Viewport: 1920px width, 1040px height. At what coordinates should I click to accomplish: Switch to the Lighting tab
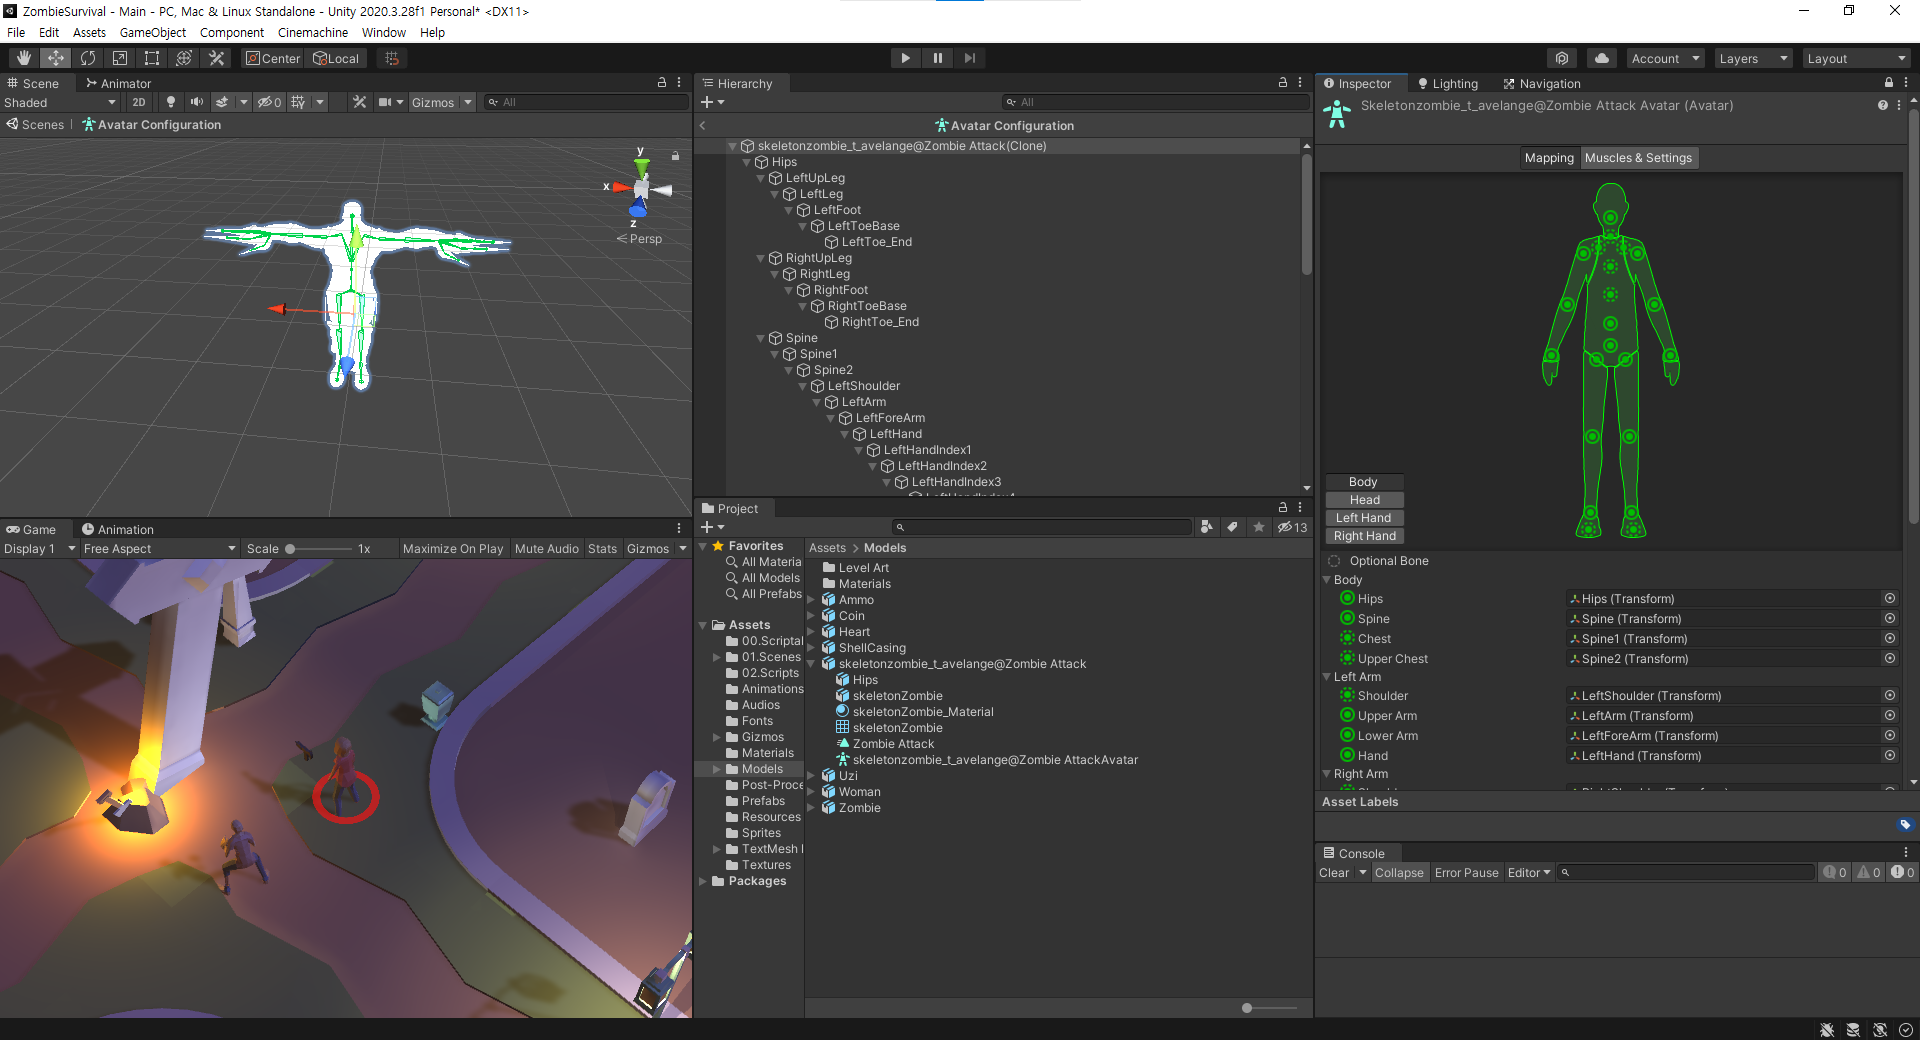pos(1447,83)
